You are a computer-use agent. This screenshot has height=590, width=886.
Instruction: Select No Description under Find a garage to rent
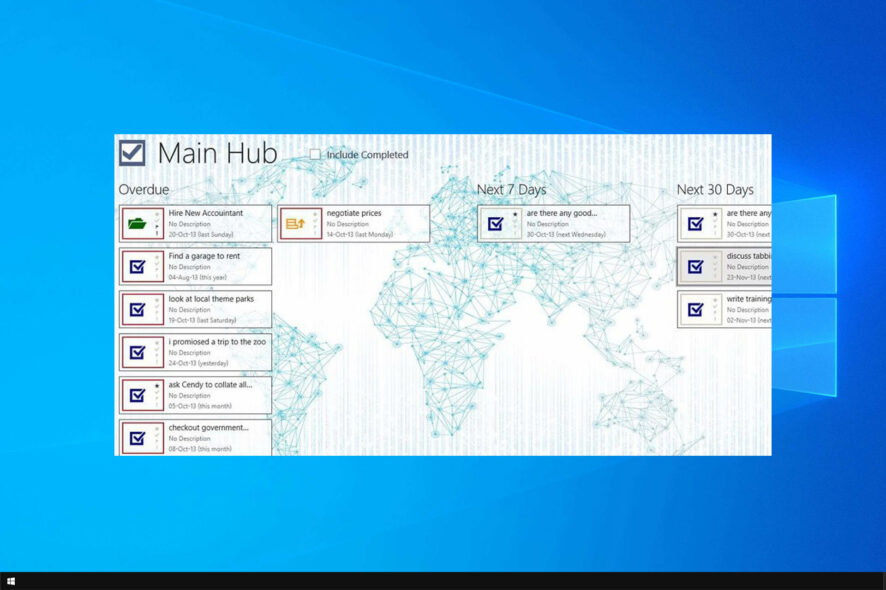[x=189, y=267]
